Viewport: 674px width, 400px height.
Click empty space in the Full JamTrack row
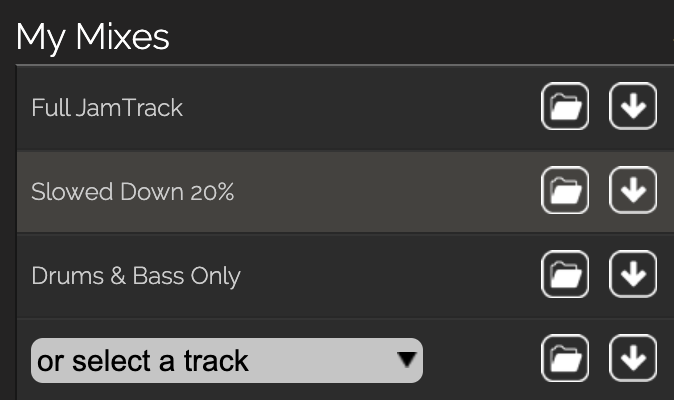click(360, 107)
